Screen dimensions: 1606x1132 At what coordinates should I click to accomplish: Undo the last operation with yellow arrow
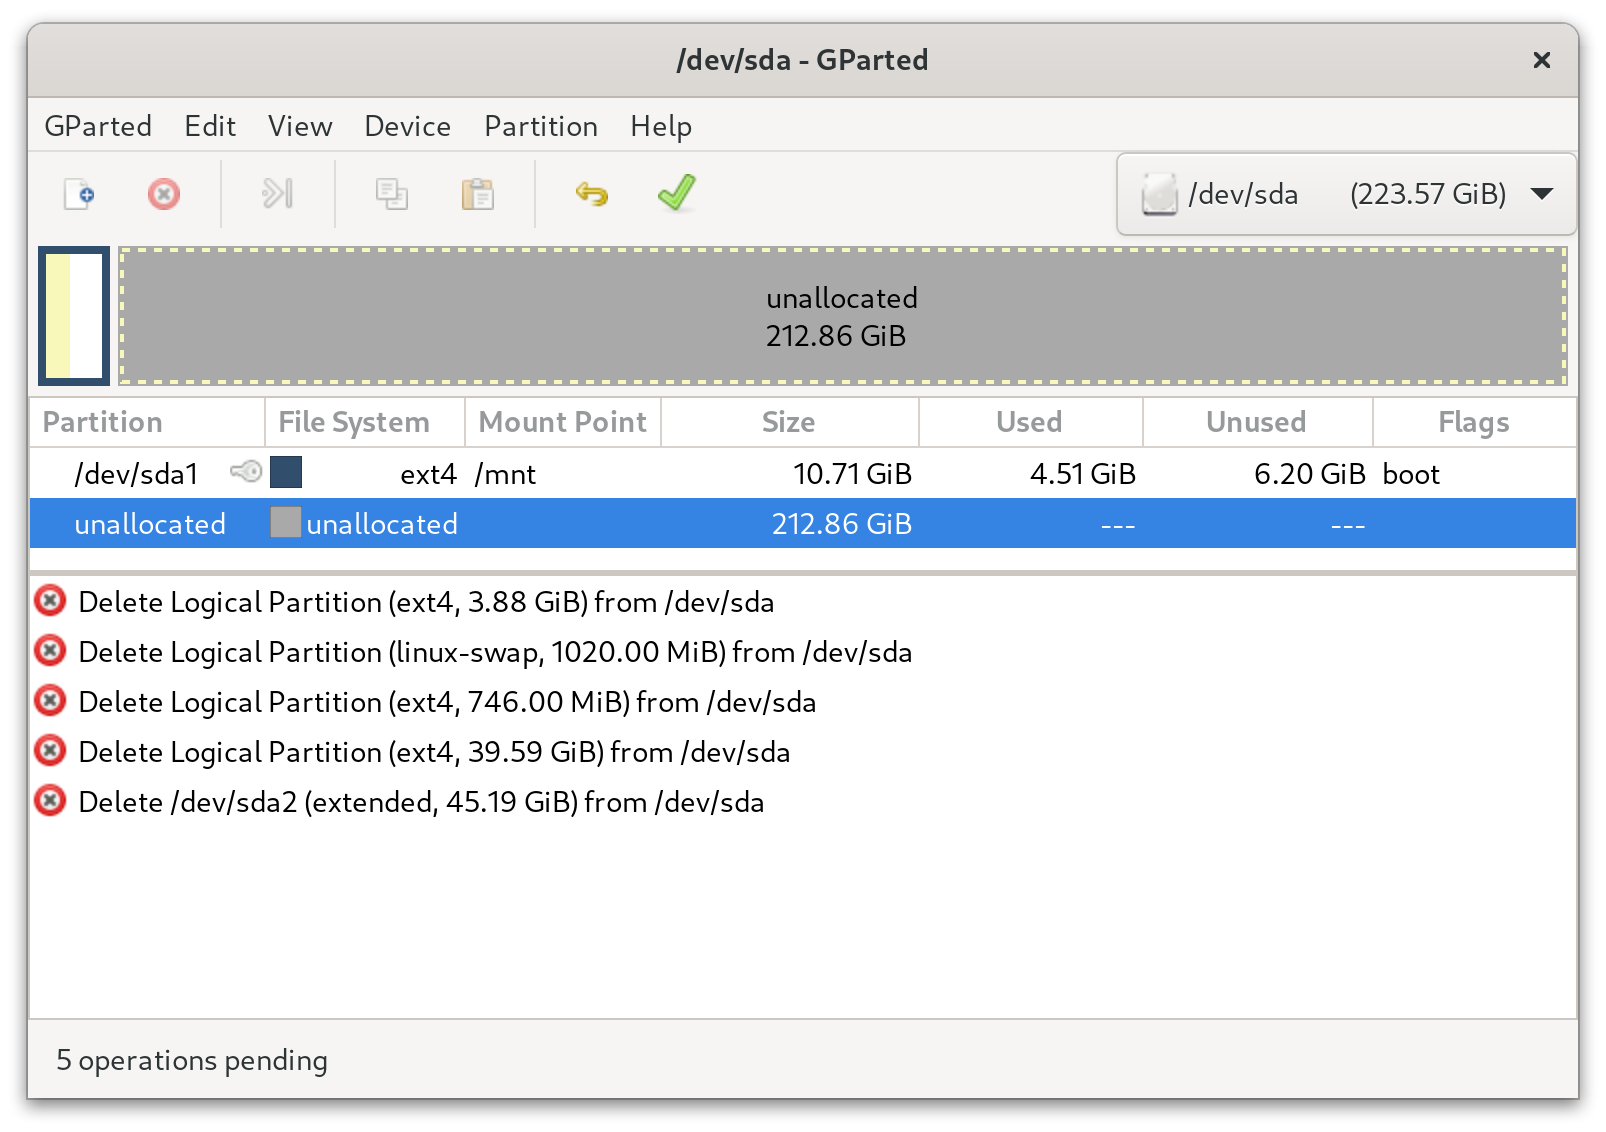point(592,193)
